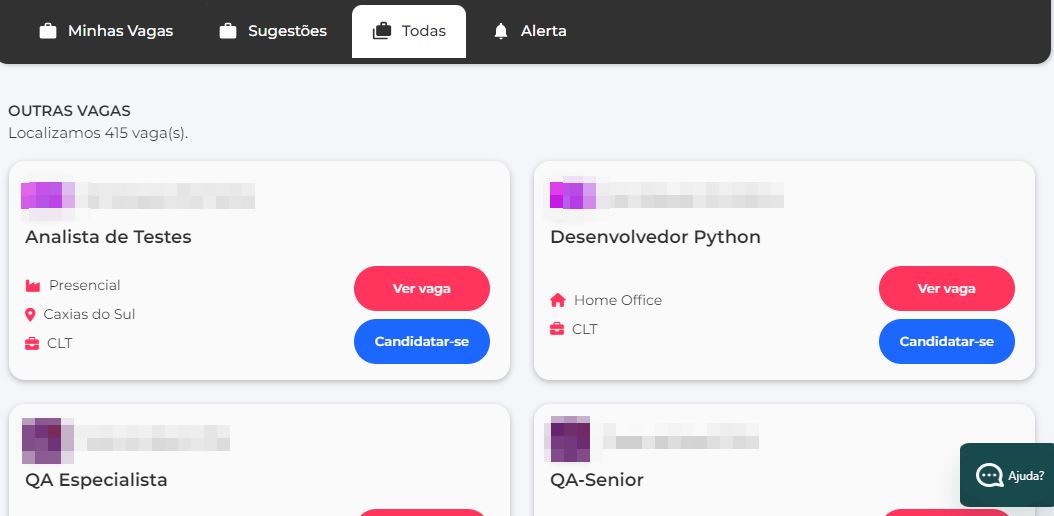Click the CLT briefcase icon in Desenvolvedor Python card
1054x516 pixels.
pos(557,329)
